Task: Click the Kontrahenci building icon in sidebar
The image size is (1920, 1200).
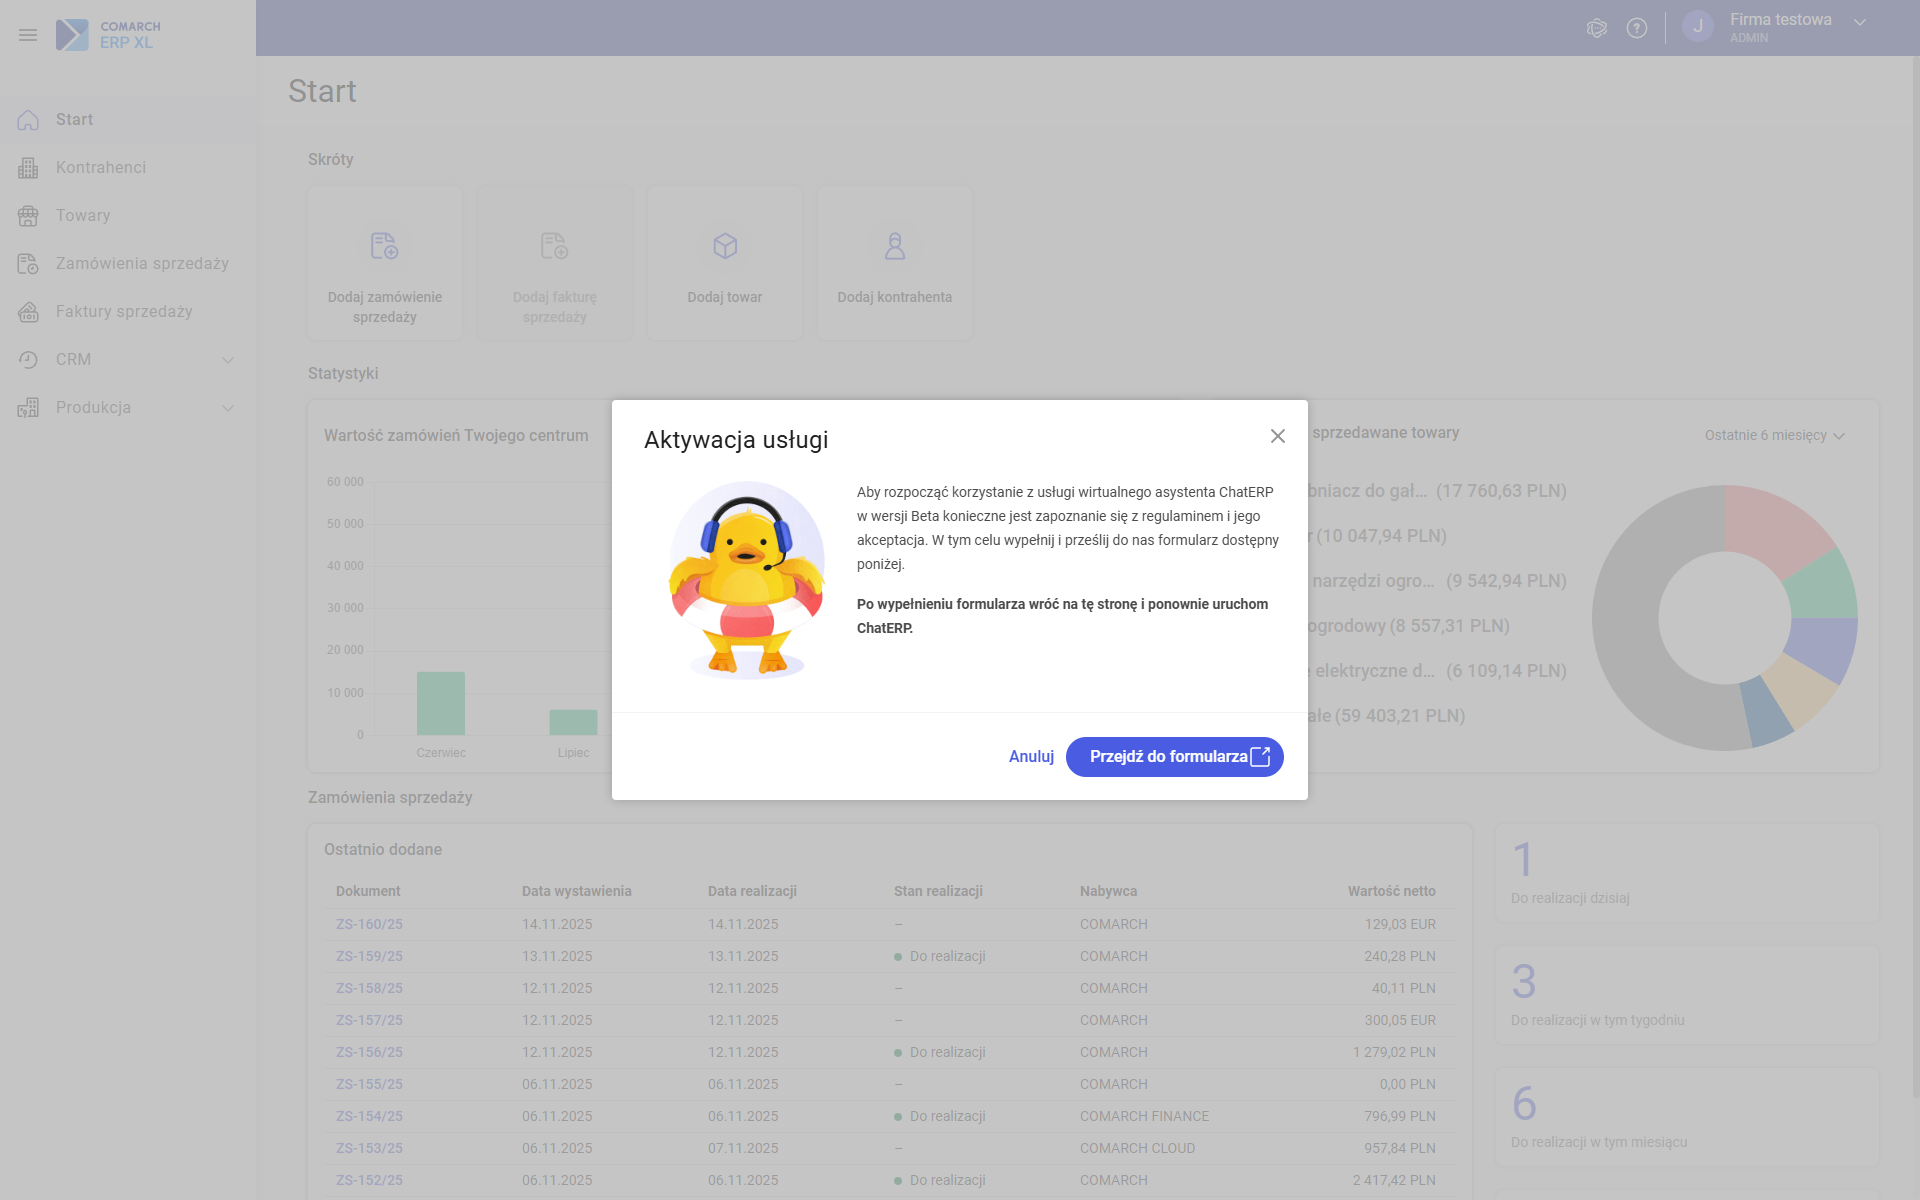Action: [x=28, y=168]
